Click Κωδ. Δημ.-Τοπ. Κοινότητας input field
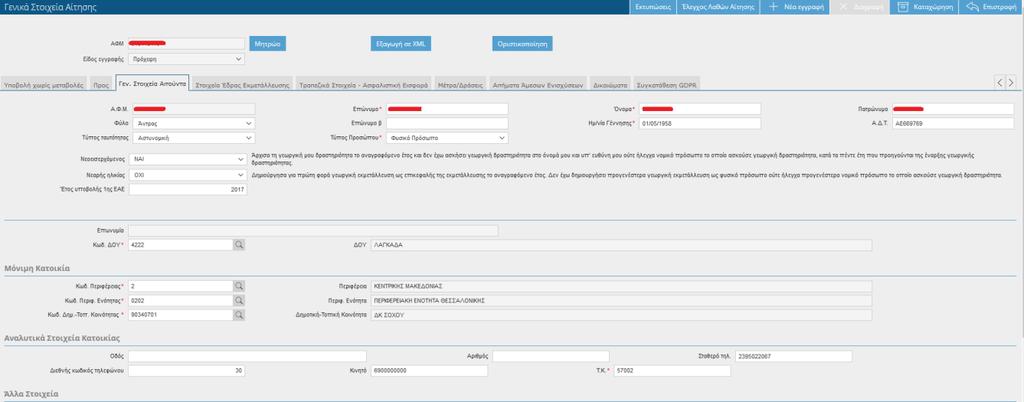The image size is (1024, 402). [181, 315]
